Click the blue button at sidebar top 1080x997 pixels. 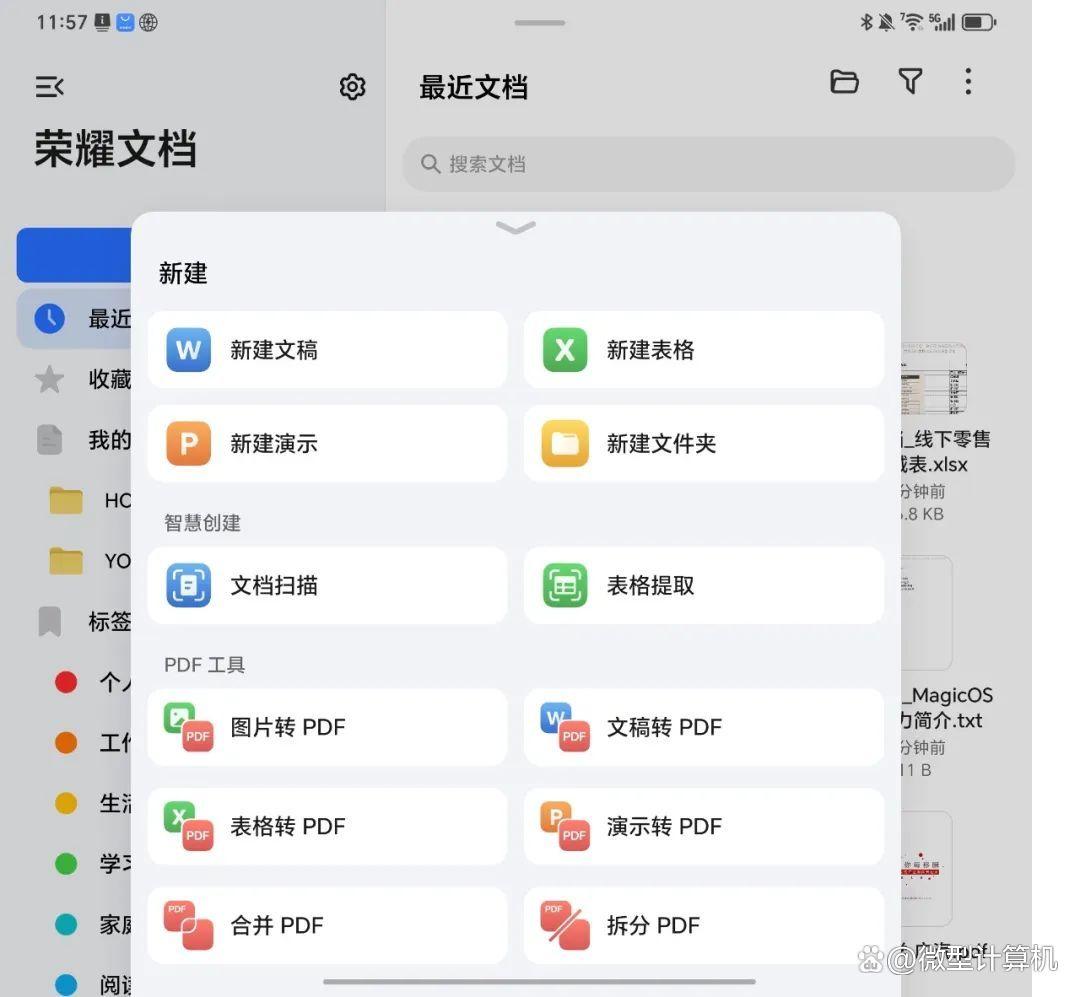[x=74, y=255]
